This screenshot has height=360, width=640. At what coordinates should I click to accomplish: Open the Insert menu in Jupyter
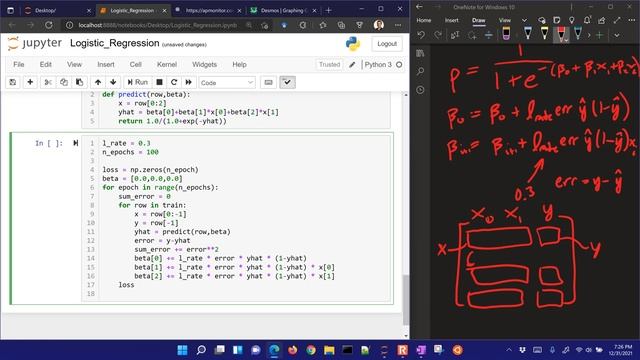[106, 64]
